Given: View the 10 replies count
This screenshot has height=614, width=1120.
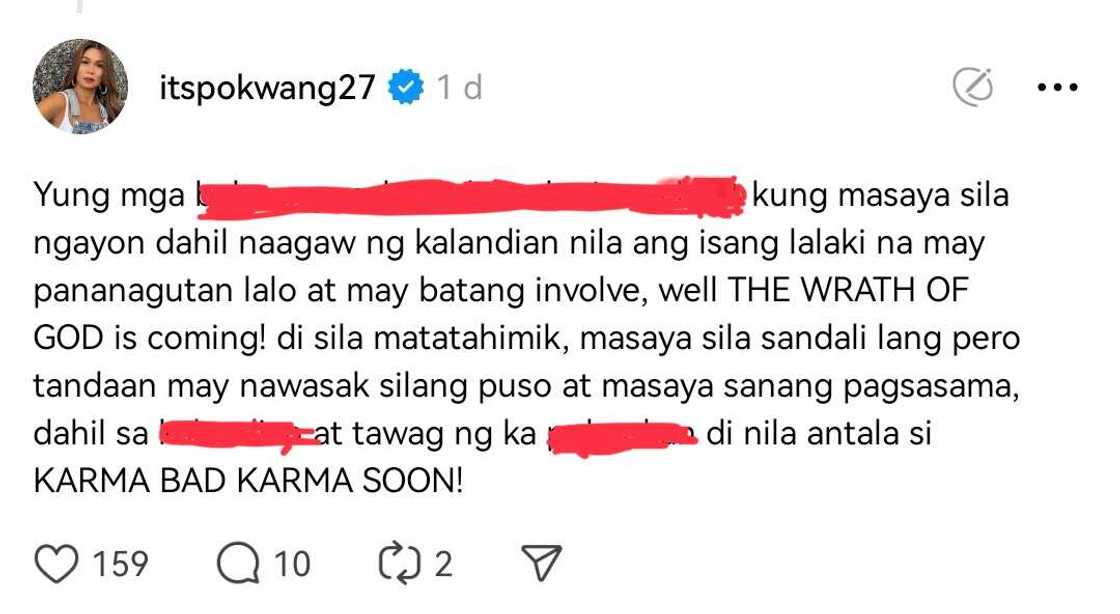Looking at the screenshot, I should [x=293, y=563].
